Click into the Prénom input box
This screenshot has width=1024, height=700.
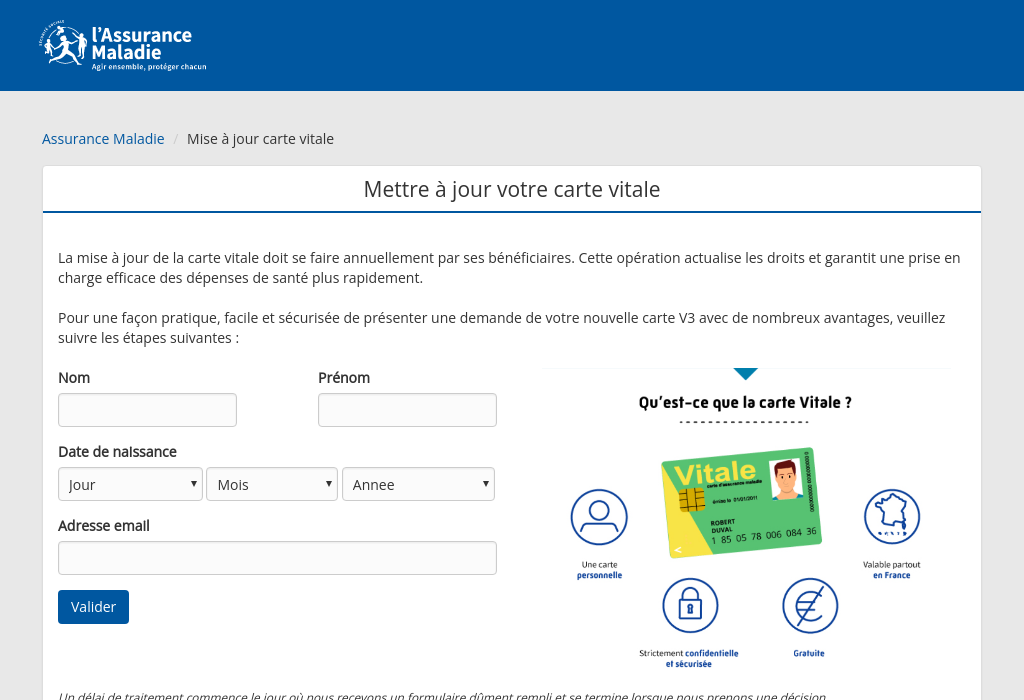[x=407, y=410]
